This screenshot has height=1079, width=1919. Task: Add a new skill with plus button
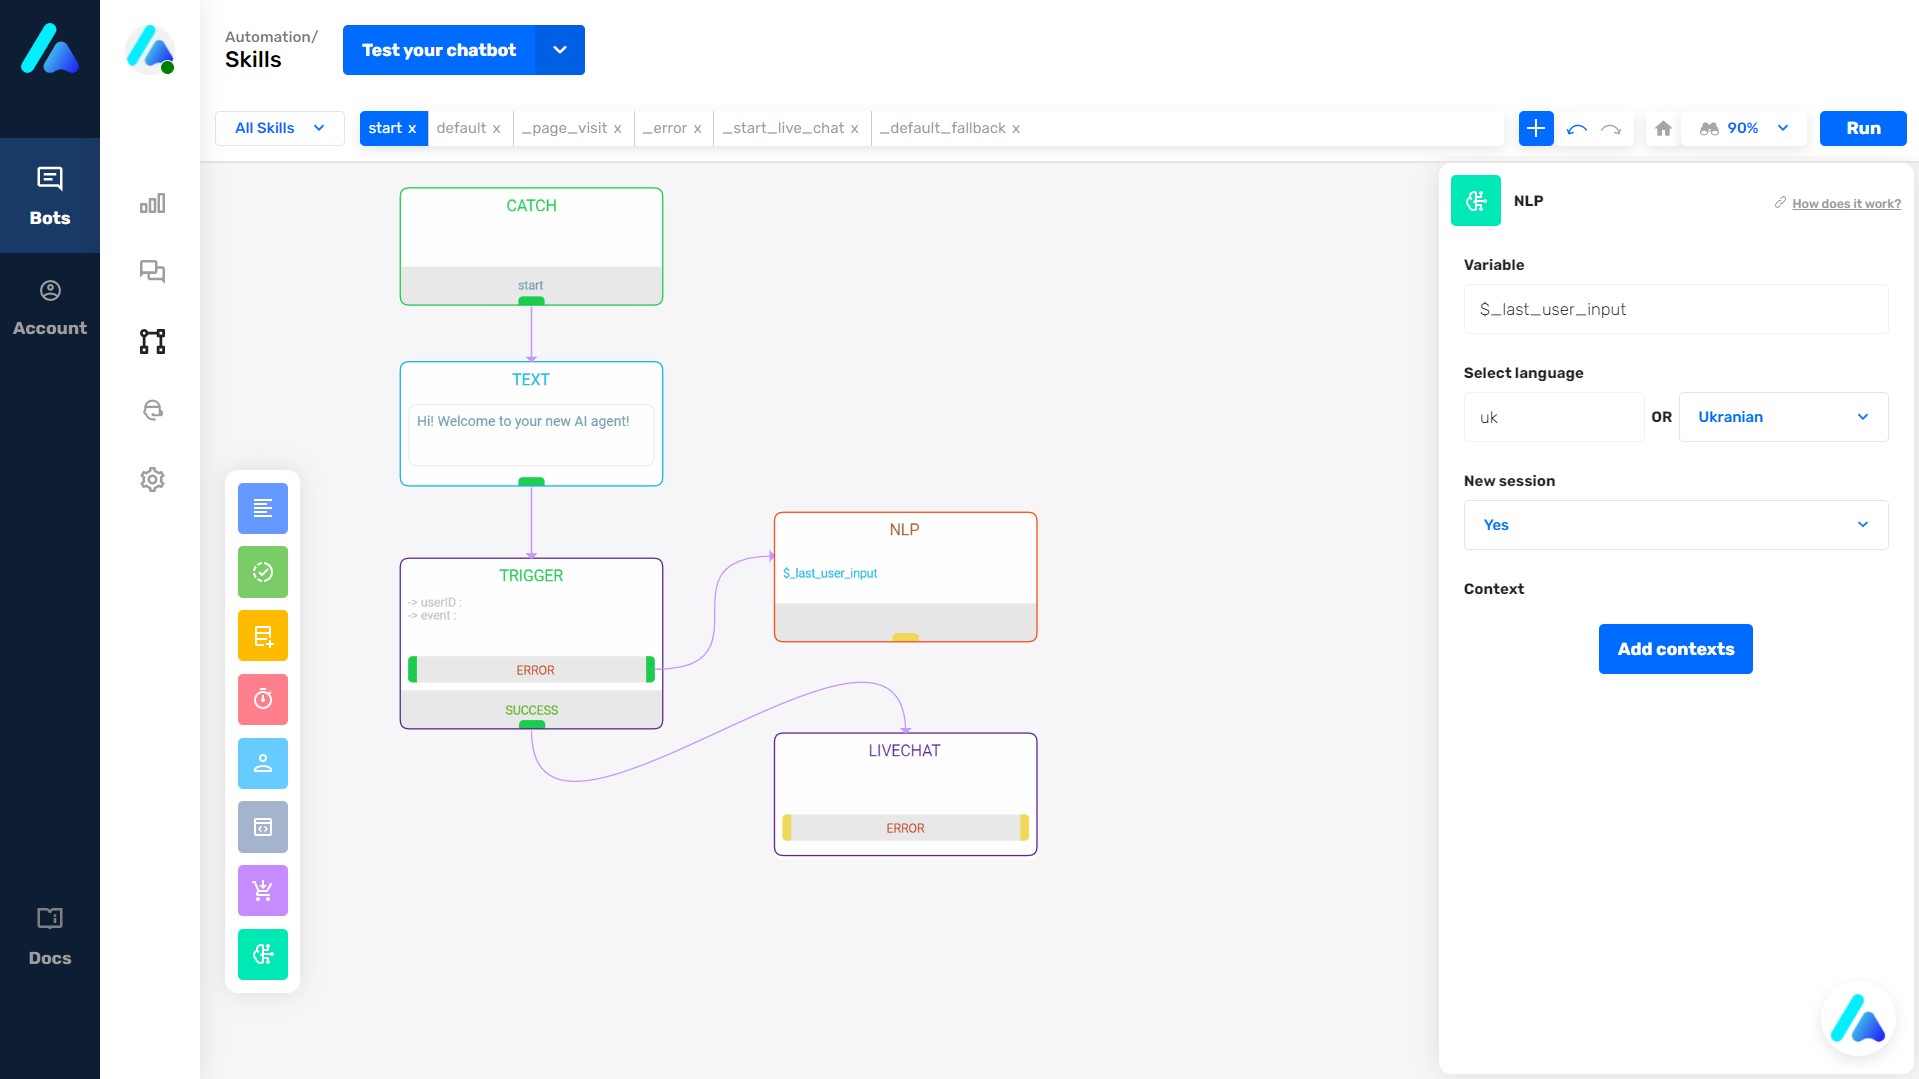pyautogui.click(x=1535, y=129)
